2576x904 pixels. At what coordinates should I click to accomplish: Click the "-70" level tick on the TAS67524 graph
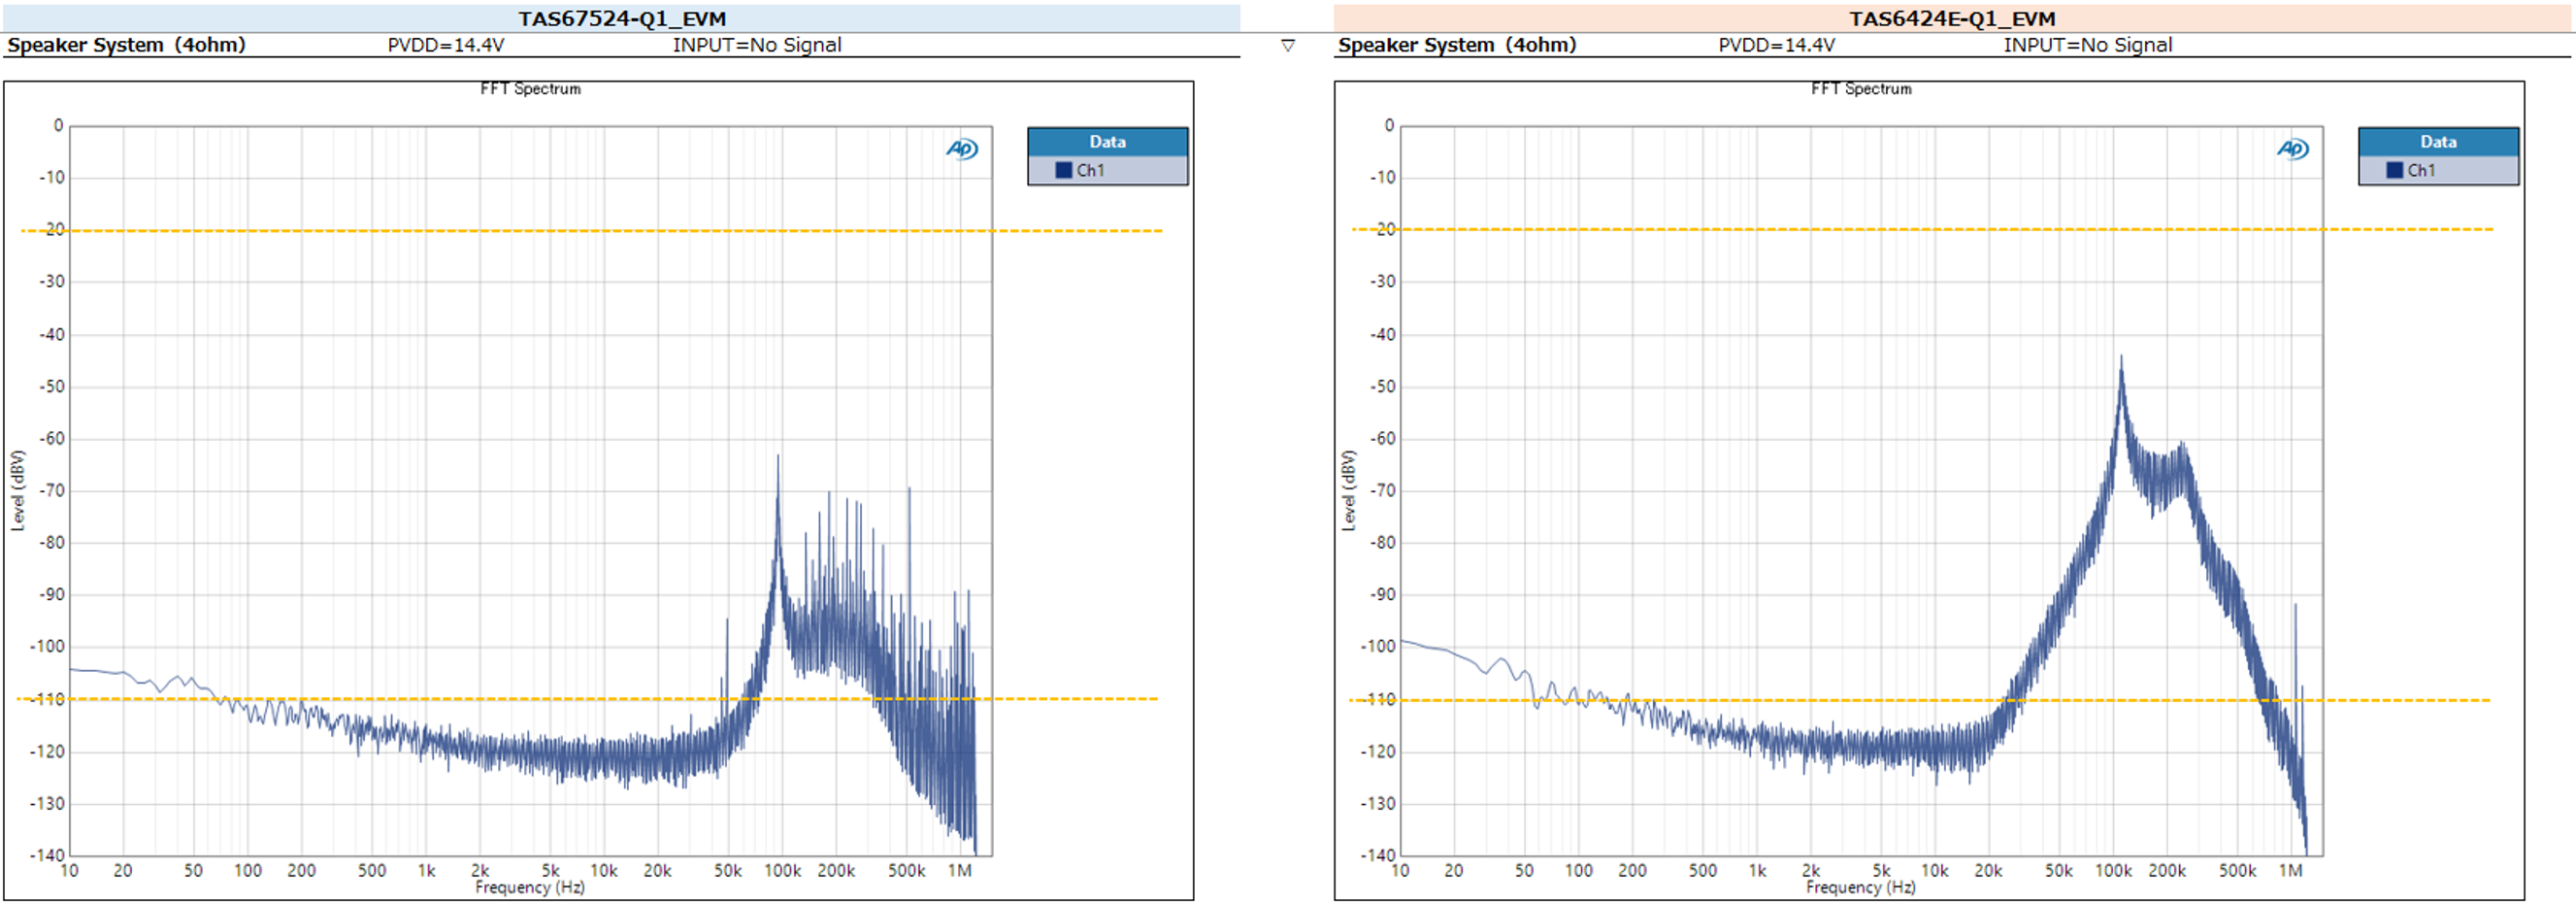click(52, 491)
